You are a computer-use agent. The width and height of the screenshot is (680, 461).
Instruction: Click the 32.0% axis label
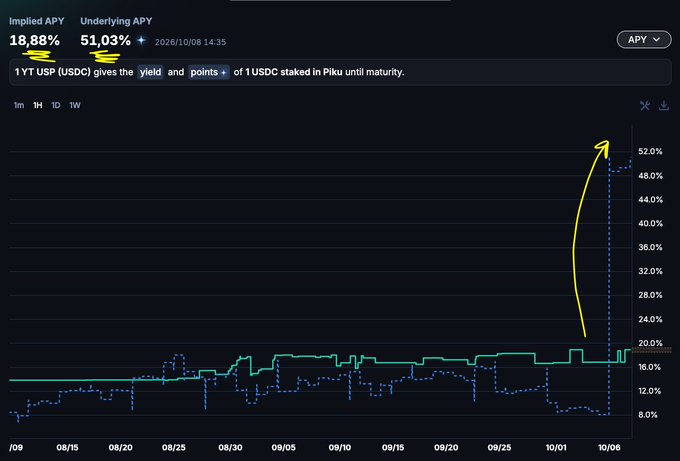(650, 271)
